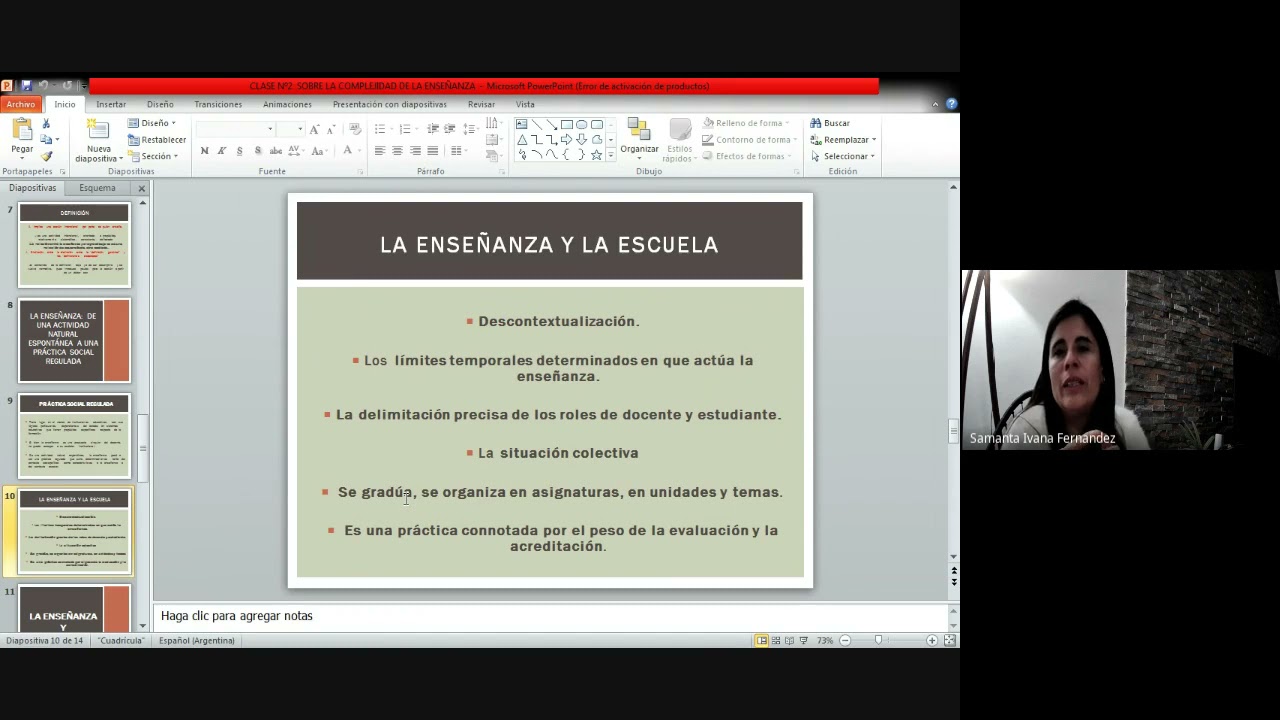Select the Rectangle shape in shapes gallery
This screenshot has height=720, width=1280.
coord(566,124)
